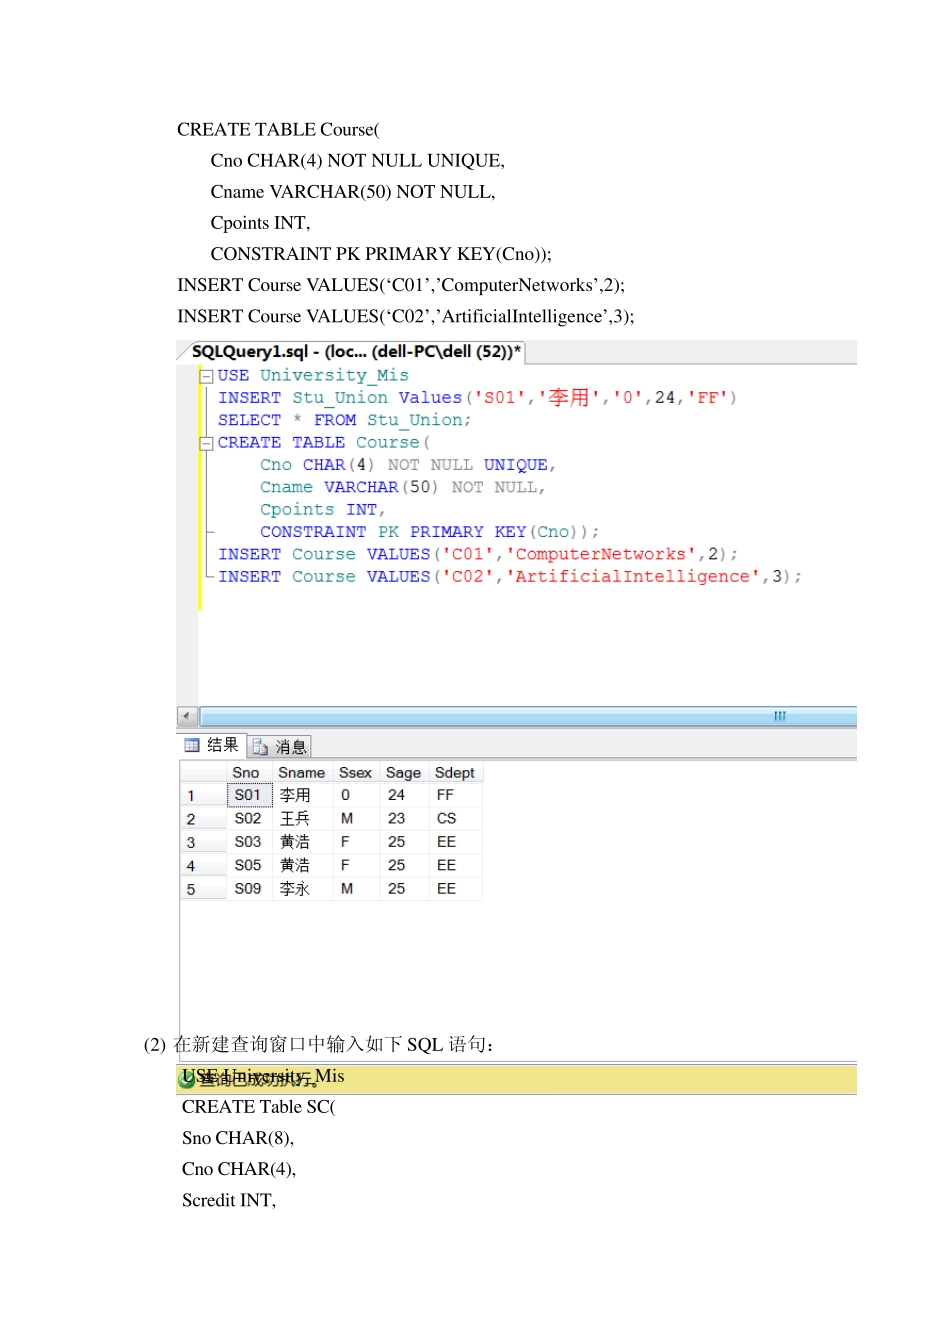Select the CS cell in Sdept column
Image resolution: width=950 pixels, height=1344 pixels.
[x=446, y=819]
